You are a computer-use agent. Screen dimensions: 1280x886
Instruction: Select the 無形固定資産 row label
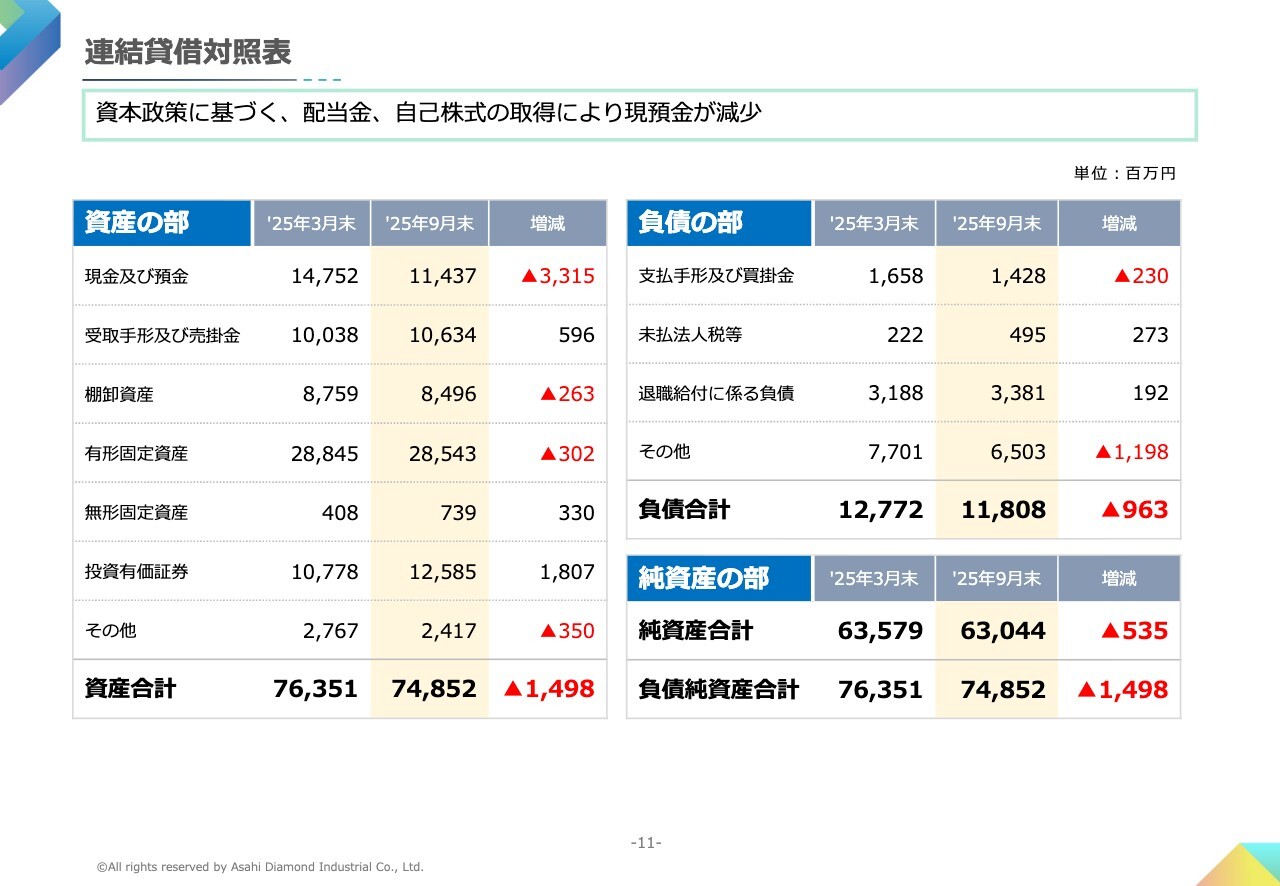(x=136, y=513)
